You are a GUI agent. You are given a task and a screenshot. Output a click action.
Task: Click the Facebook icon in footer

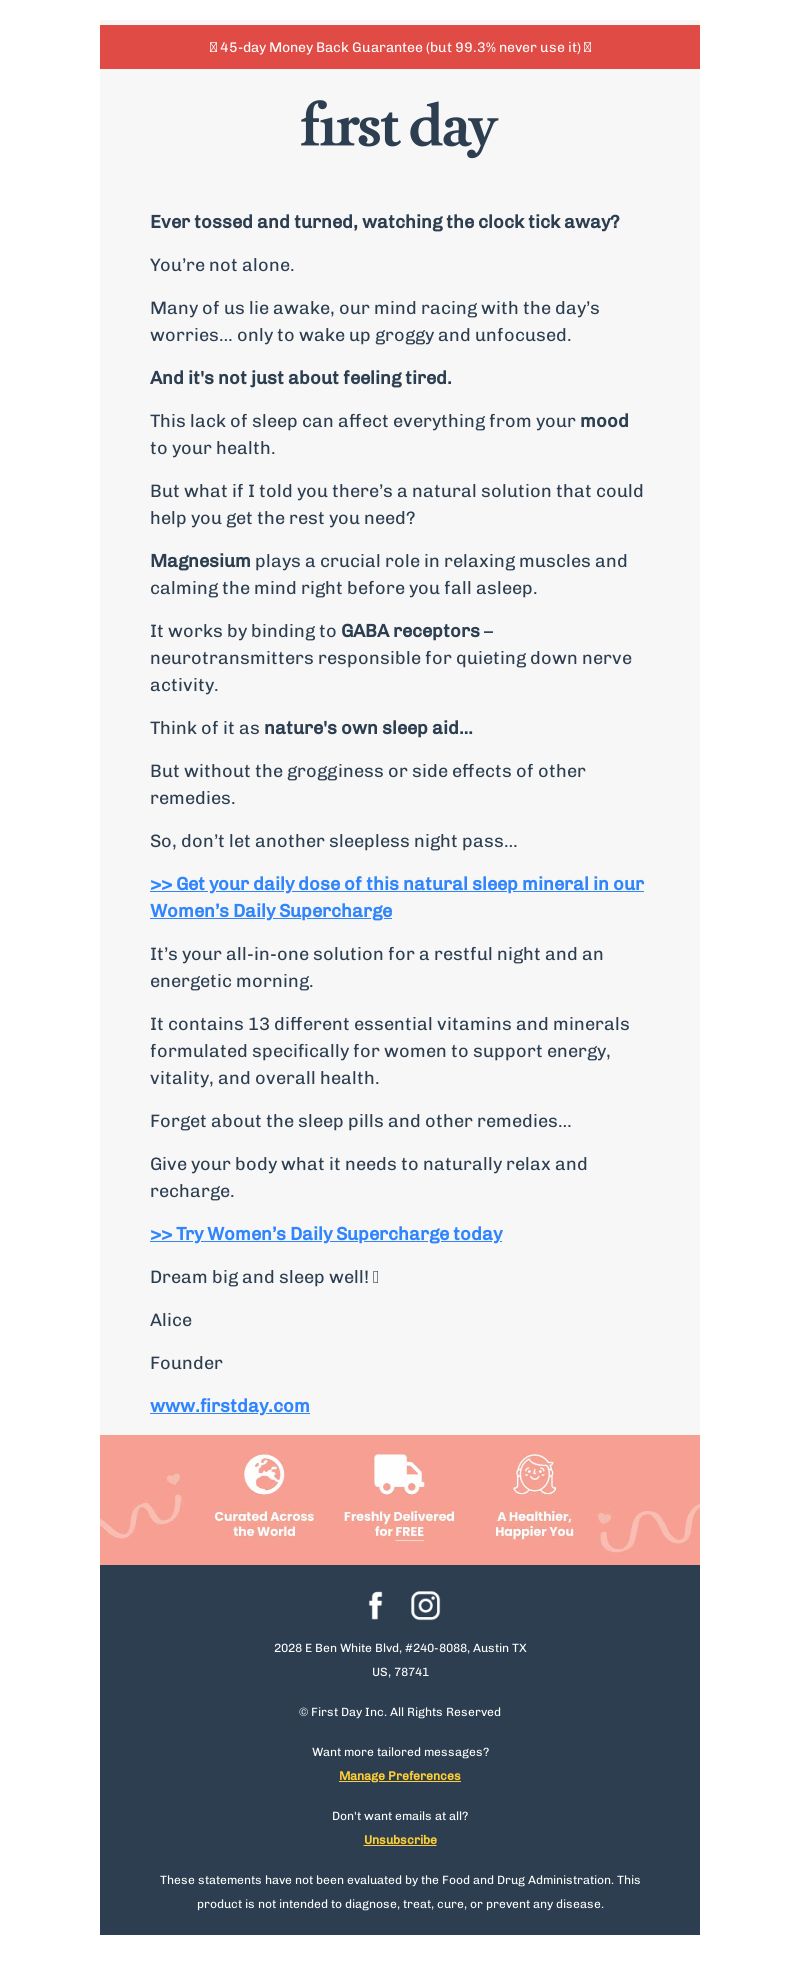click(x=376, y=1605)
